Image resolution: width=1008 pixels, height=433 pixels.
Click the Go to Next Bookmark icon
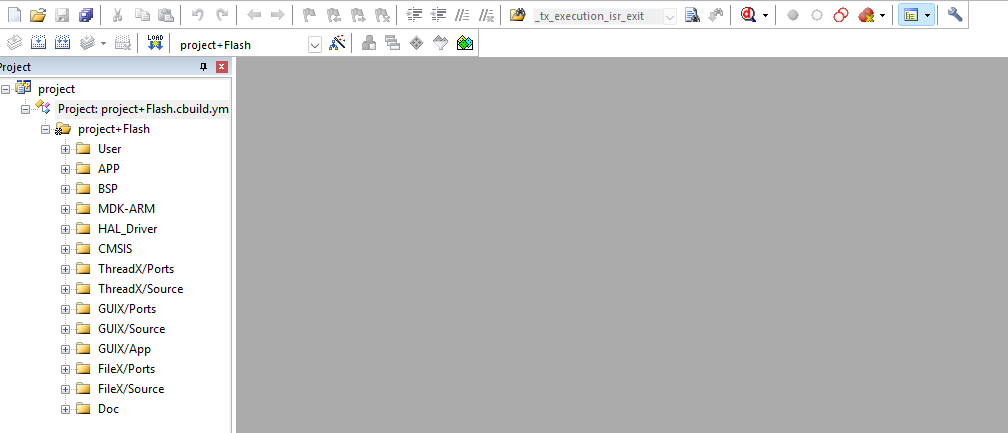point(357,15)
